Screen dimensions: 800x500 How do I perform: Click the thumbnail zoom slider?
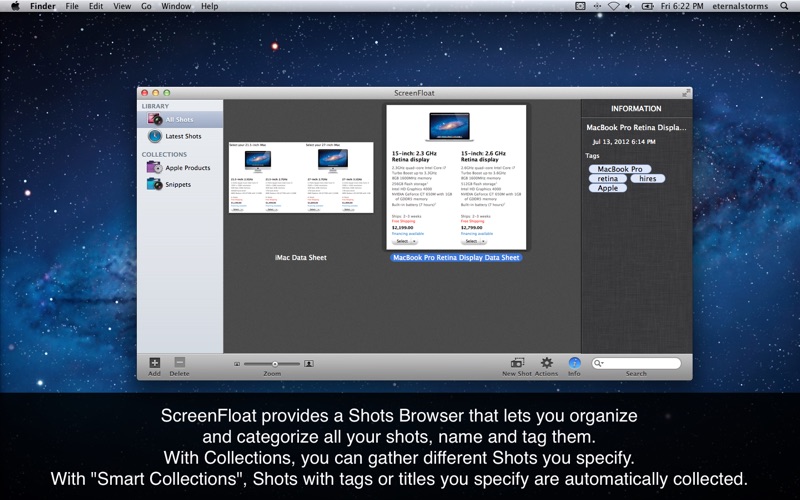[273, 364]
